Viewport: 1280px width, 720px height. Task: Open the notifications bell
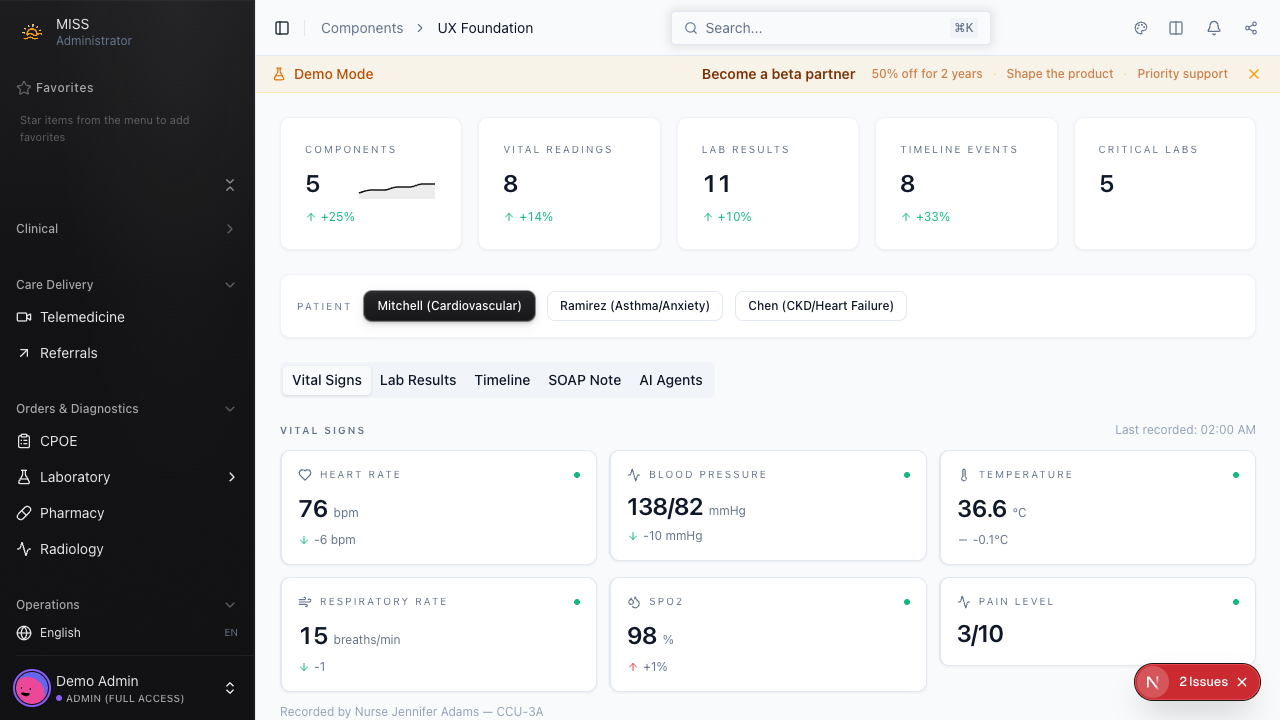1214,28
